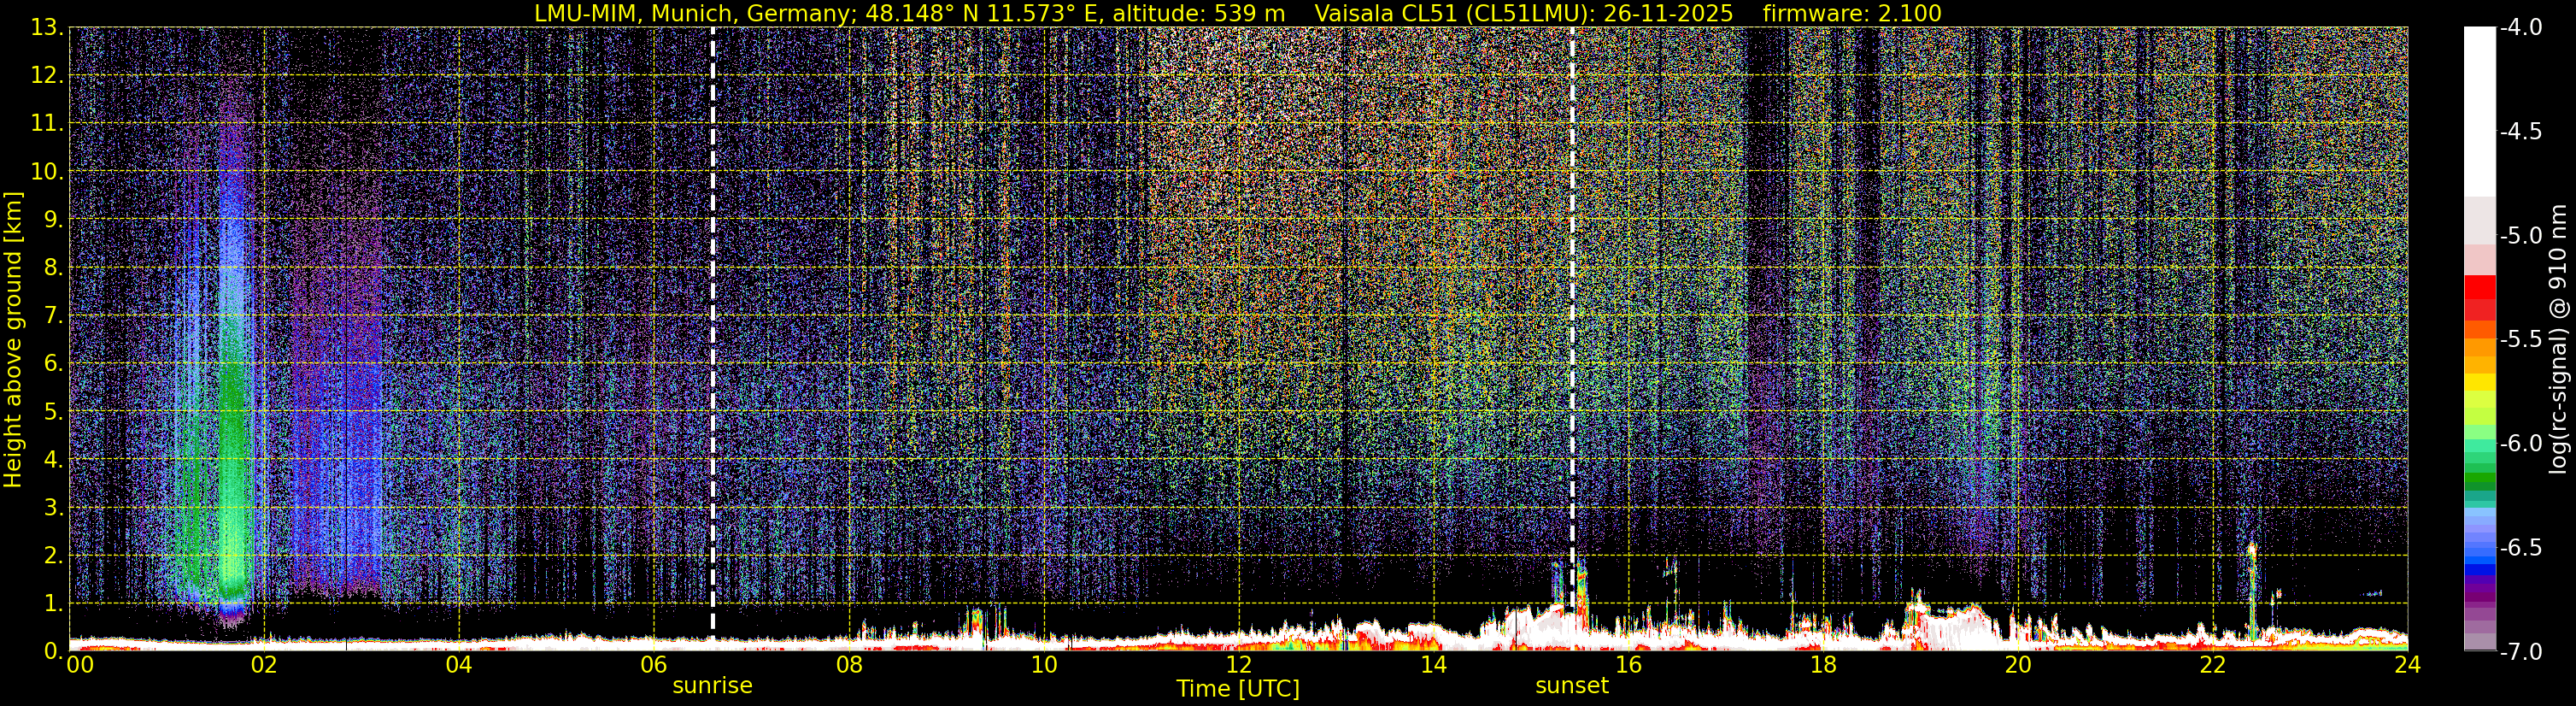The height and width of the screenshot is (706, 2576).
Task: Click the 'Time [UTC]' axis label
Action: 1238,689
